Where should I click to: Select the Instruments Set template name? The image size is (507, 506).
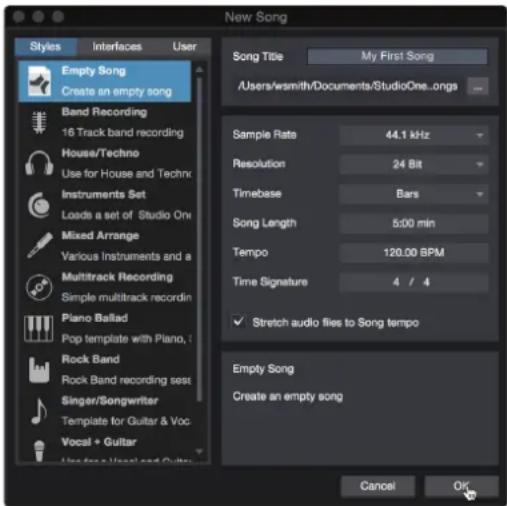click(x=104, y=195)
